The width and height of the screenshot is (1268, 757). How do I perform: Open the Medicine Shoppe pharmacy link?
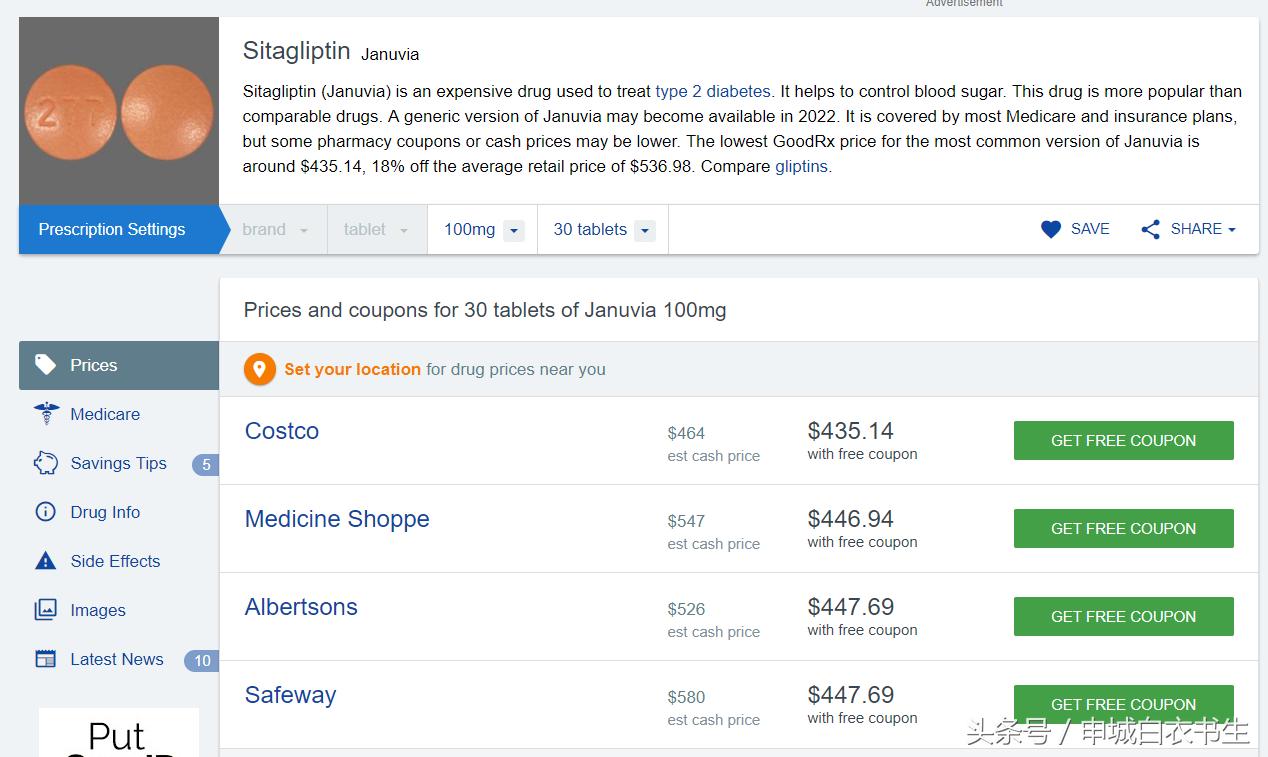337,519
